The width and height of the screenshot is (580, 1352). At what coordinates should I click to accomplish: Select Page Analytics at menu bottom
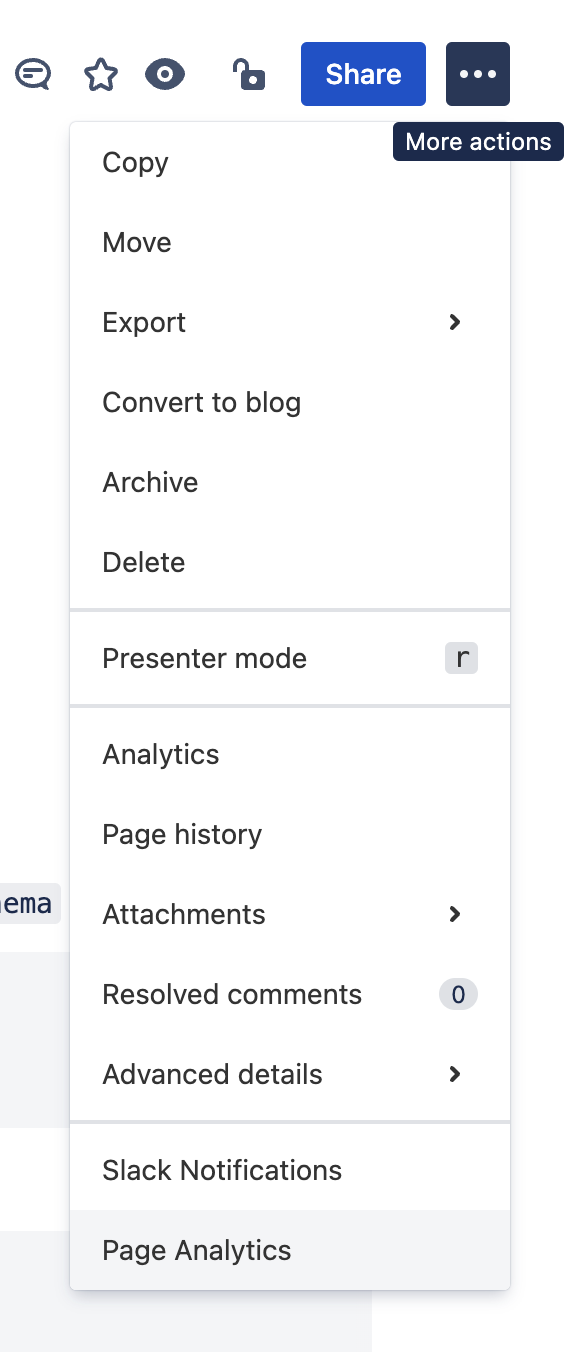tap(290, 1250)
